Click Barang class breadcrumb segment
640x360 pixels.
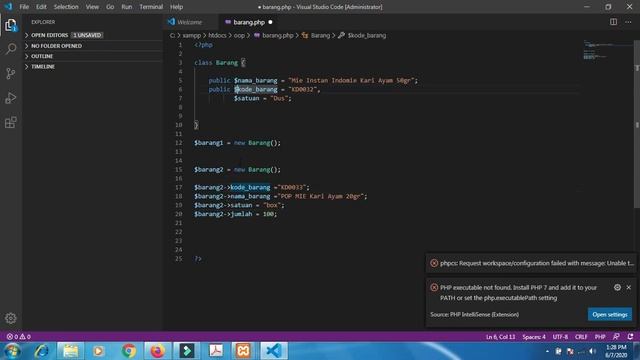pyautogui.click(x=320, y=36)
